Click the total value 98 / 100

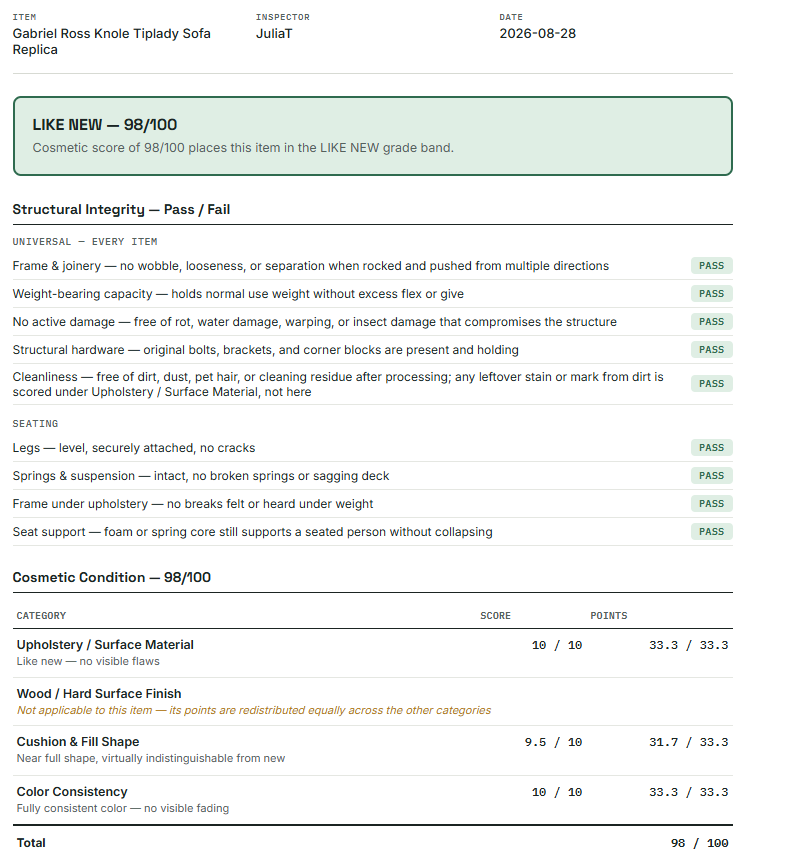700,843
